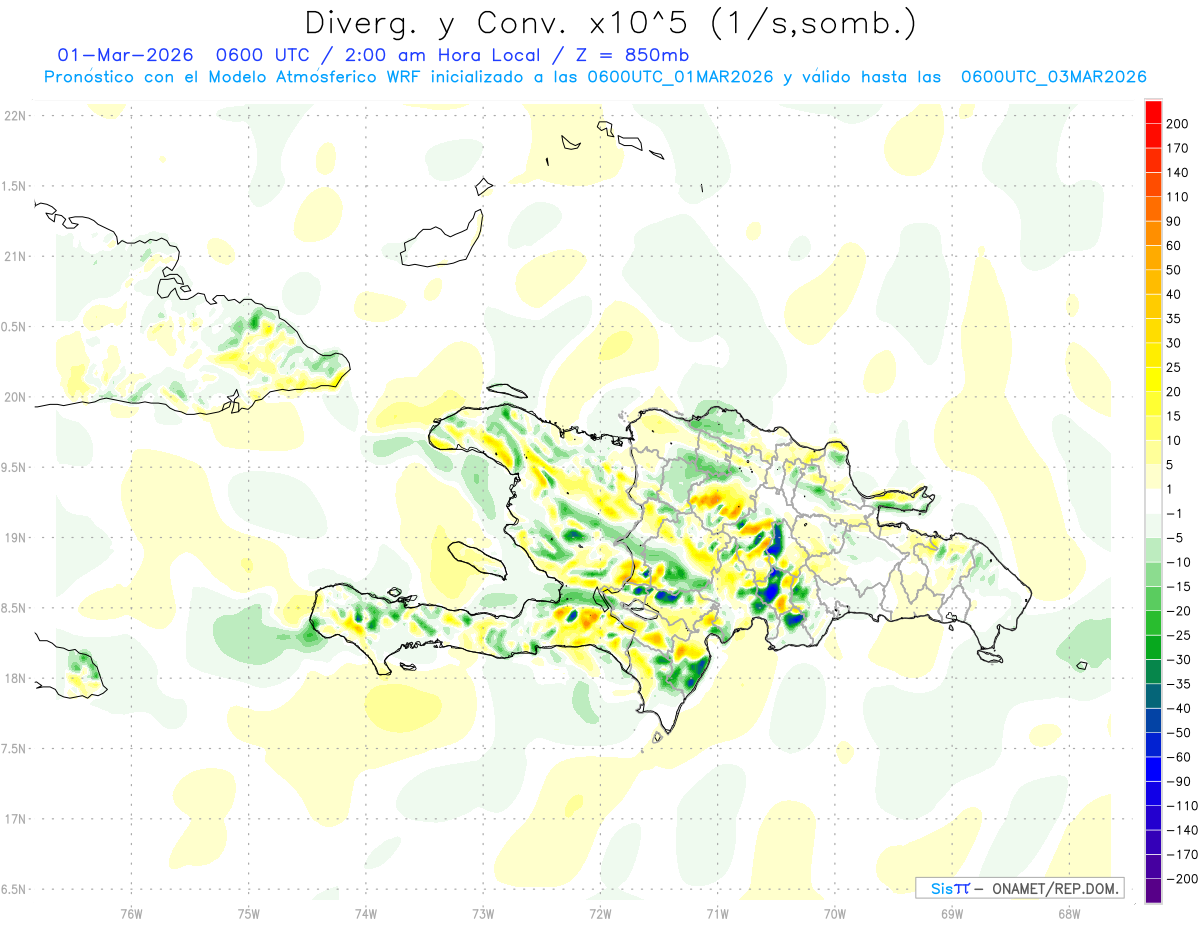Click the "20N" latitude label

(x=15, y=397)
